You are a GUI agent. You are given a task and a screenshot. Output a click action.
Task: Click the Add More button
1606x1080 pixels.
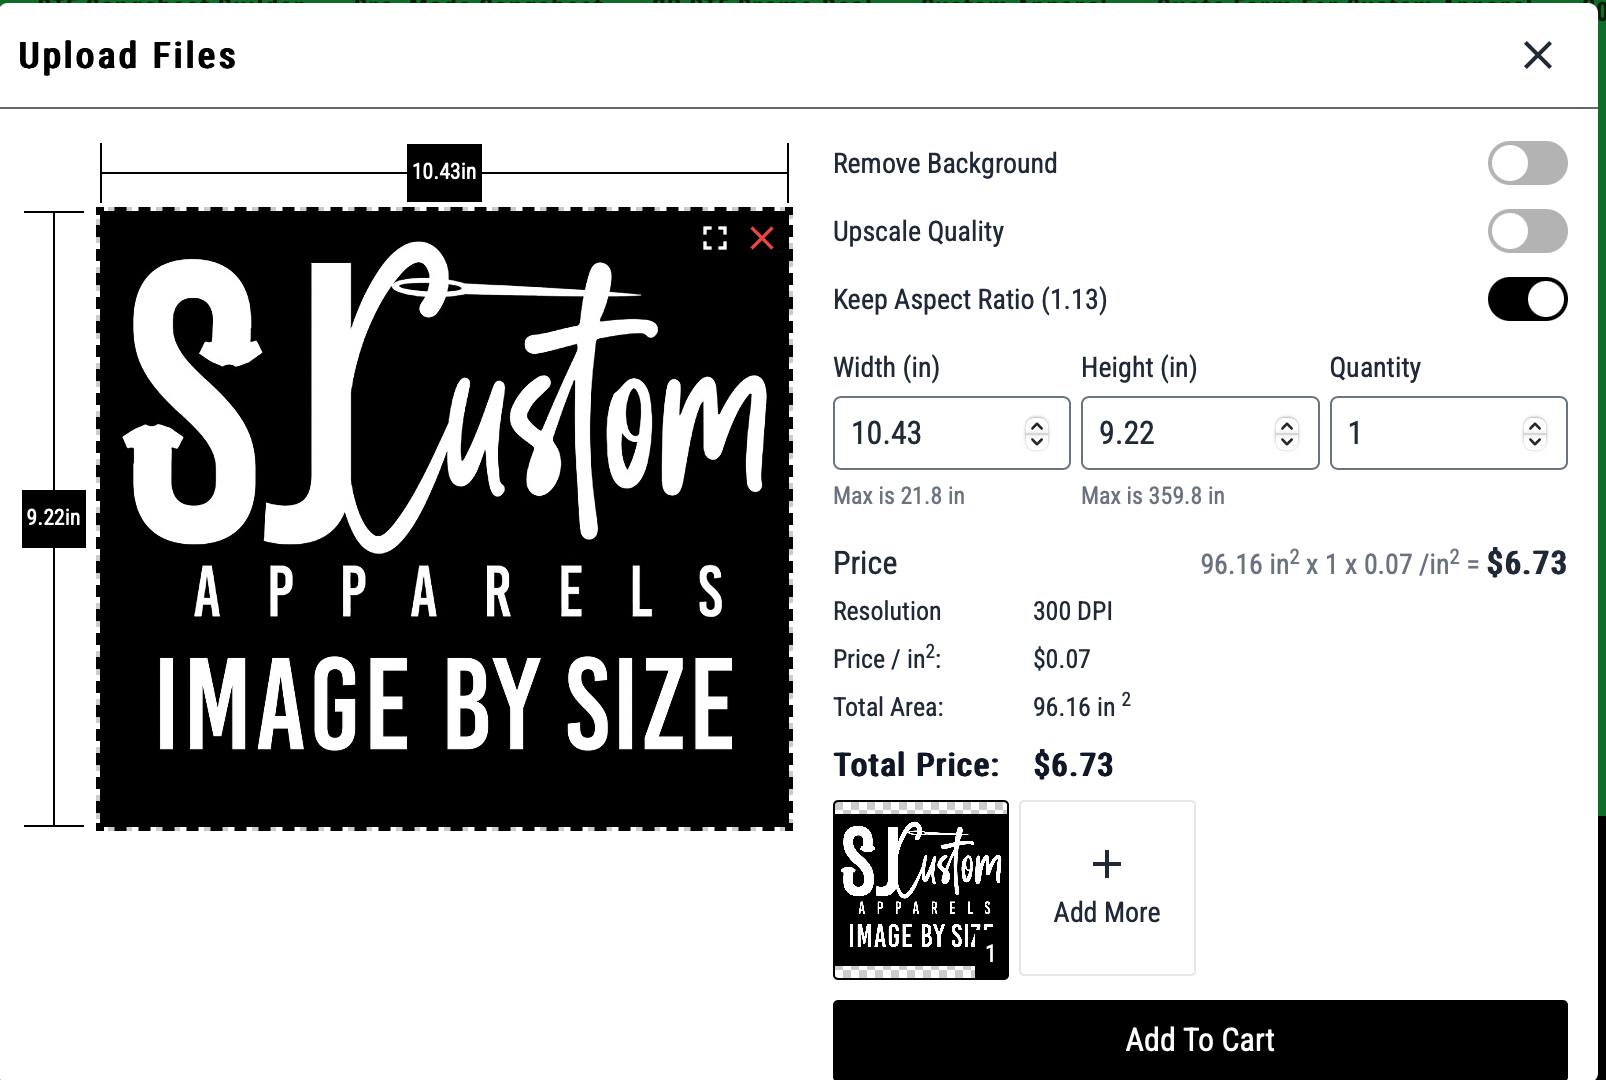click(1107, 888)
